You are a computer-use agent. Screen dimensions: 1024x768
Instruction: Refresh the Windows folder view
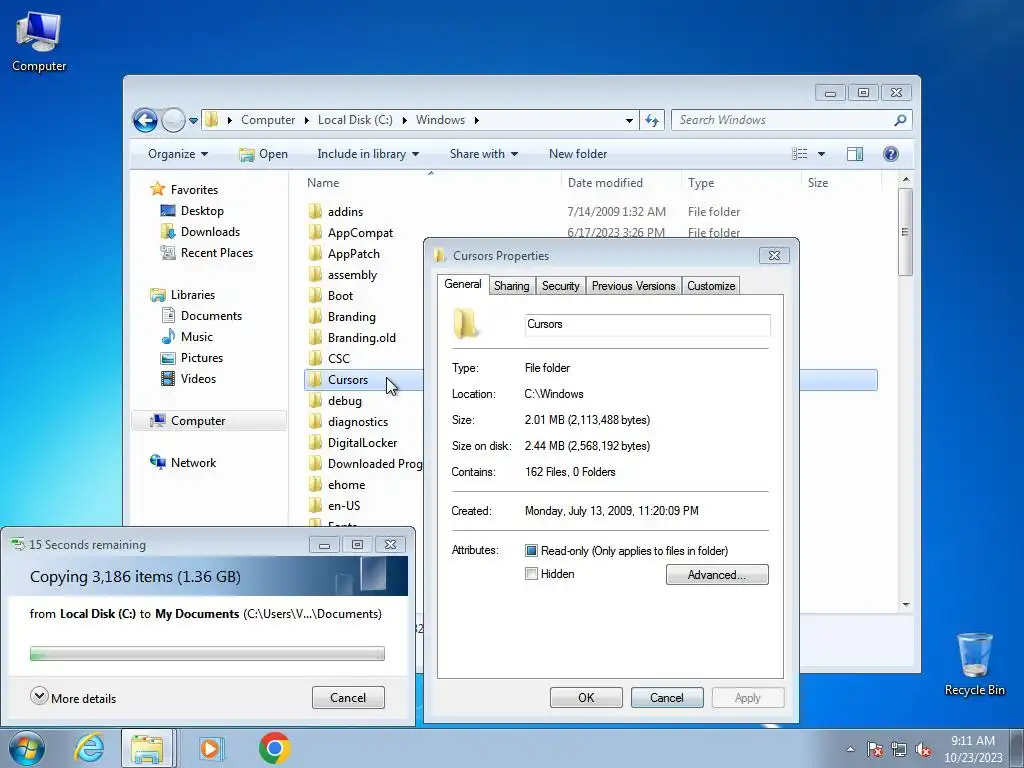pyautogui.click(x=652, y=120)
